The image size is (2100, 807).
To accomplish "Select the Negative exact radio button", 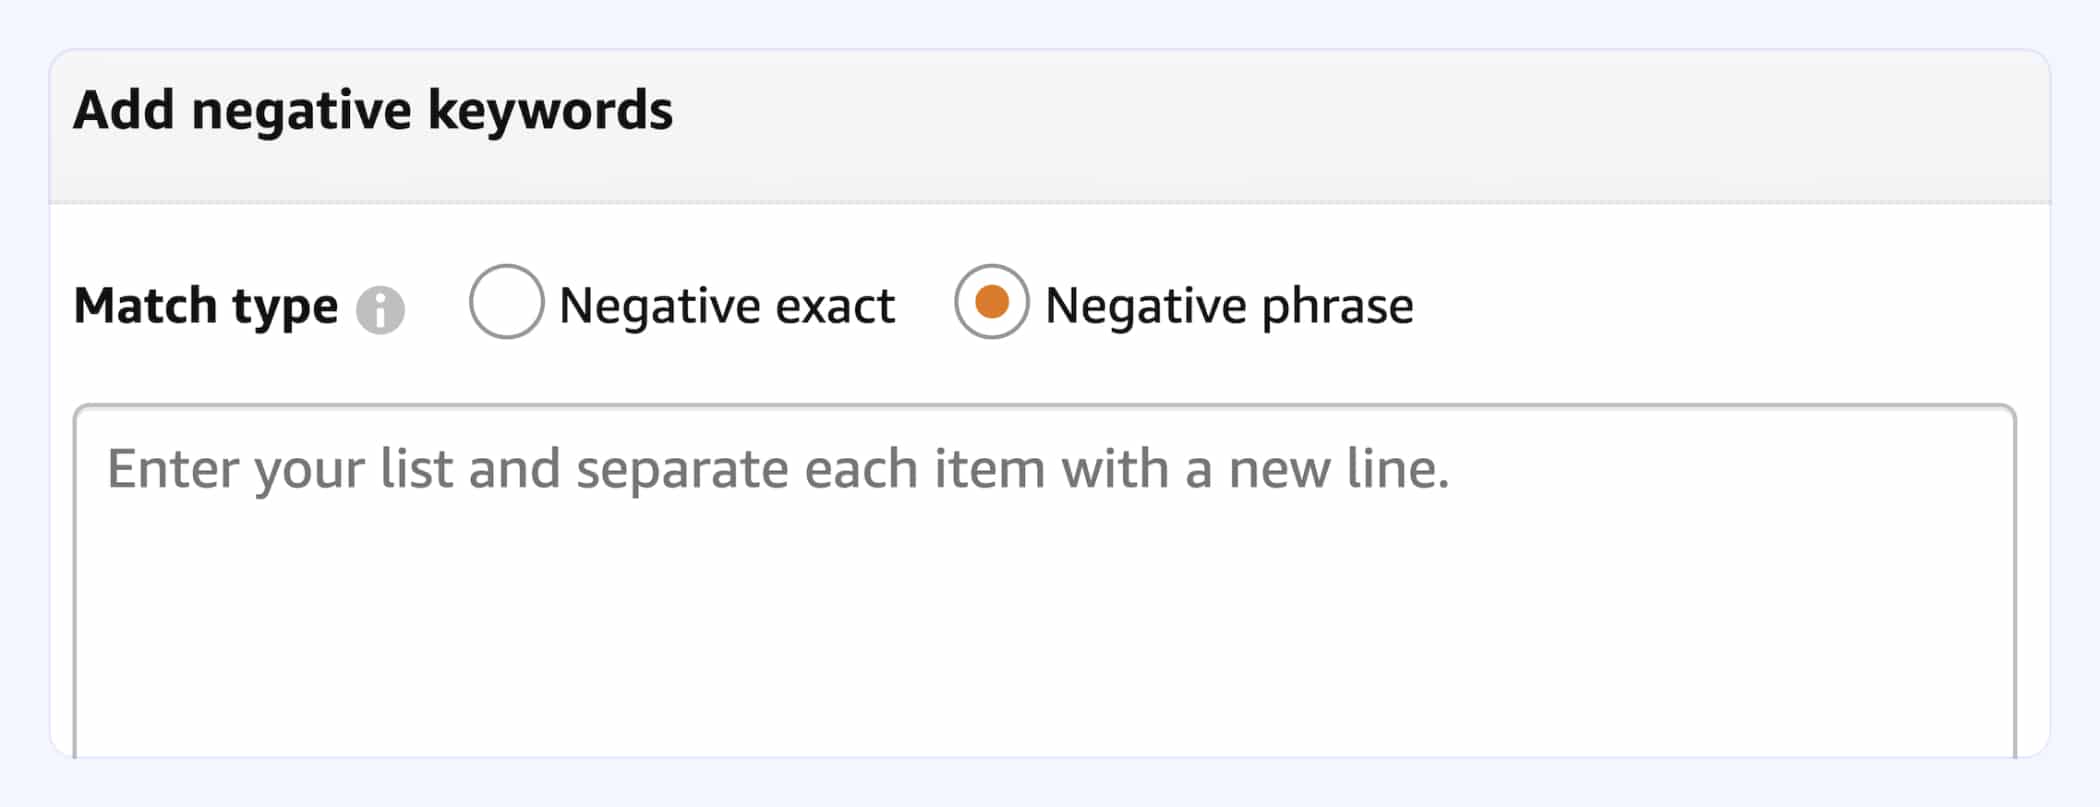I will pos(506,302).
